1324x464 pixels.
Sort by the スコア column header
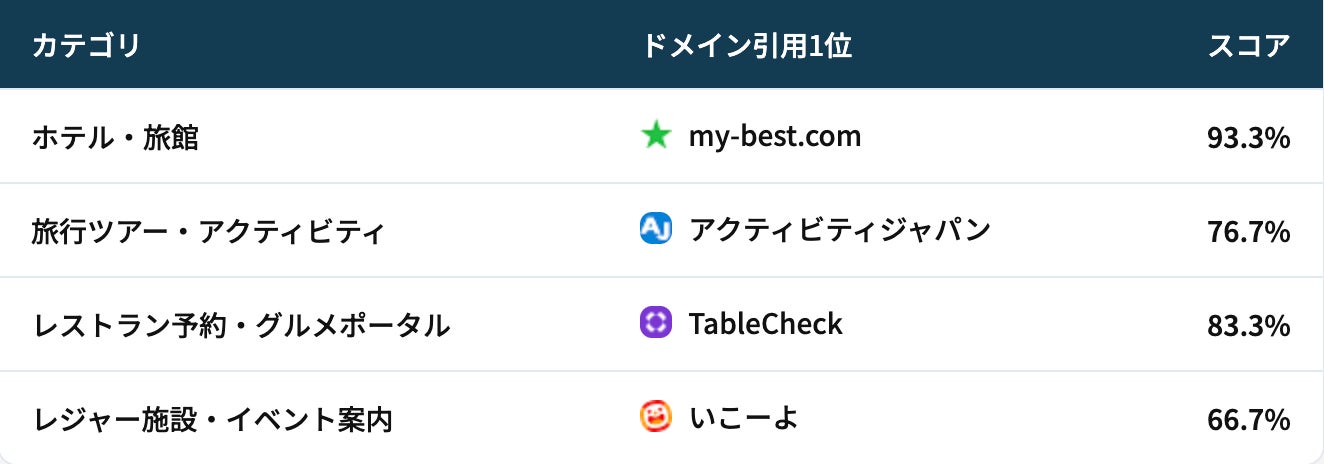tap(1249, 46)
